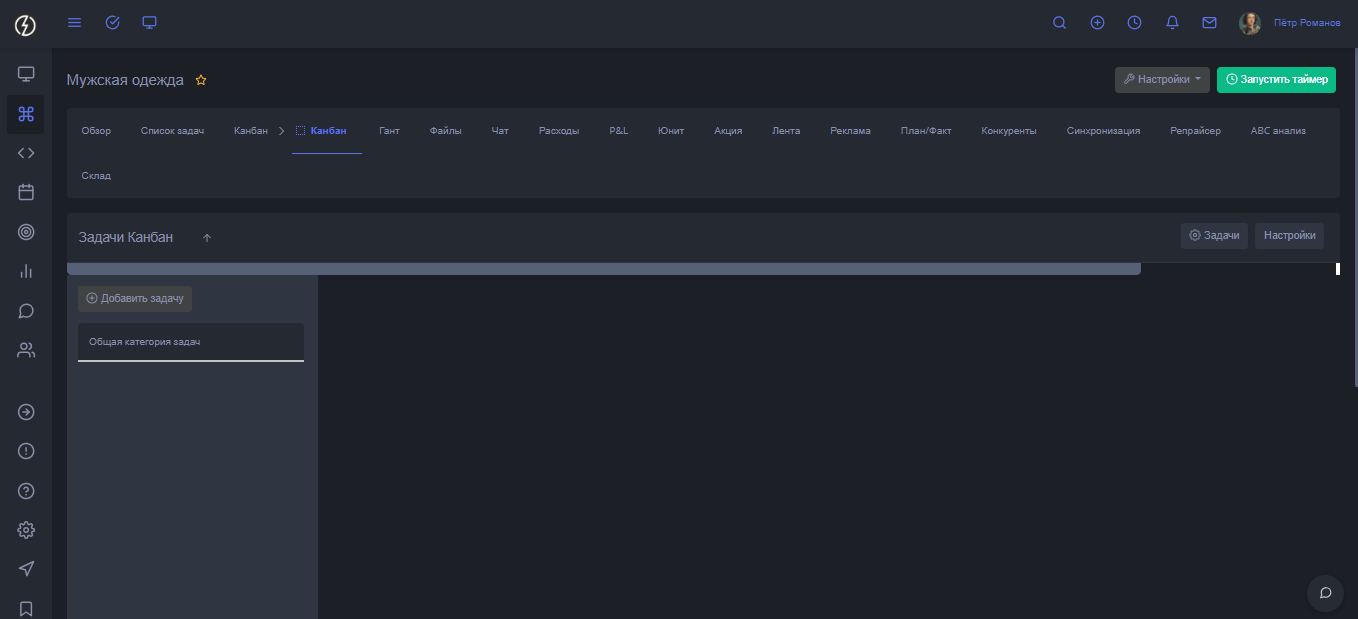This screenshot has height=619, width=1358.
Task: Select the Общая категория задач column header
Action: (190, 342)
